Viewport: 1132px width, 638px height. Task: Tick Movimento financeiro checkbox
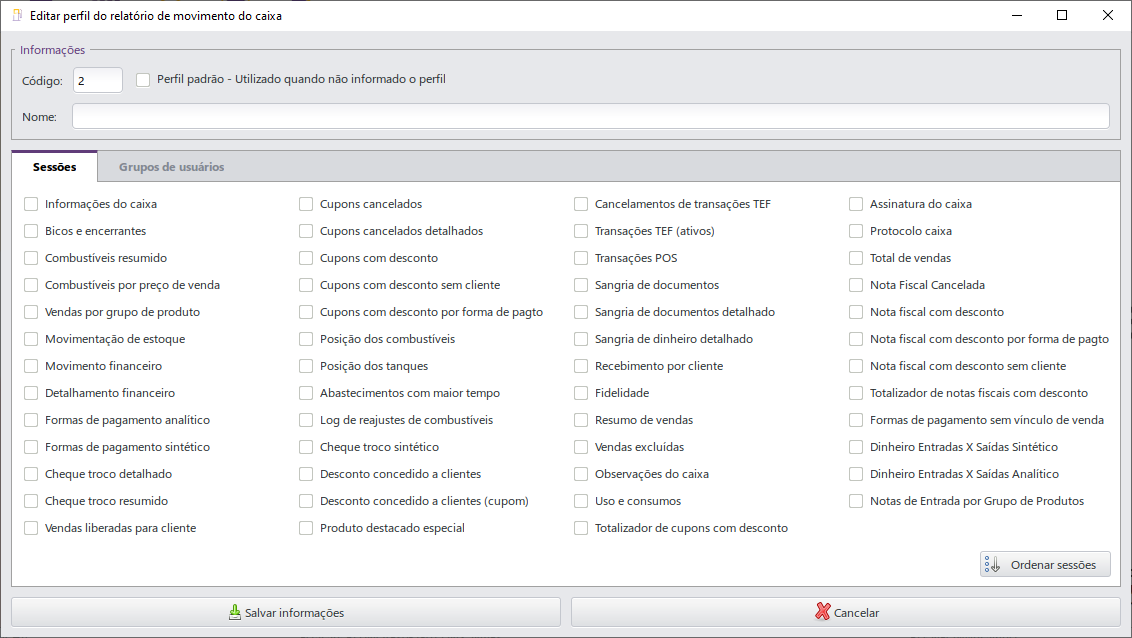[31, 366]
